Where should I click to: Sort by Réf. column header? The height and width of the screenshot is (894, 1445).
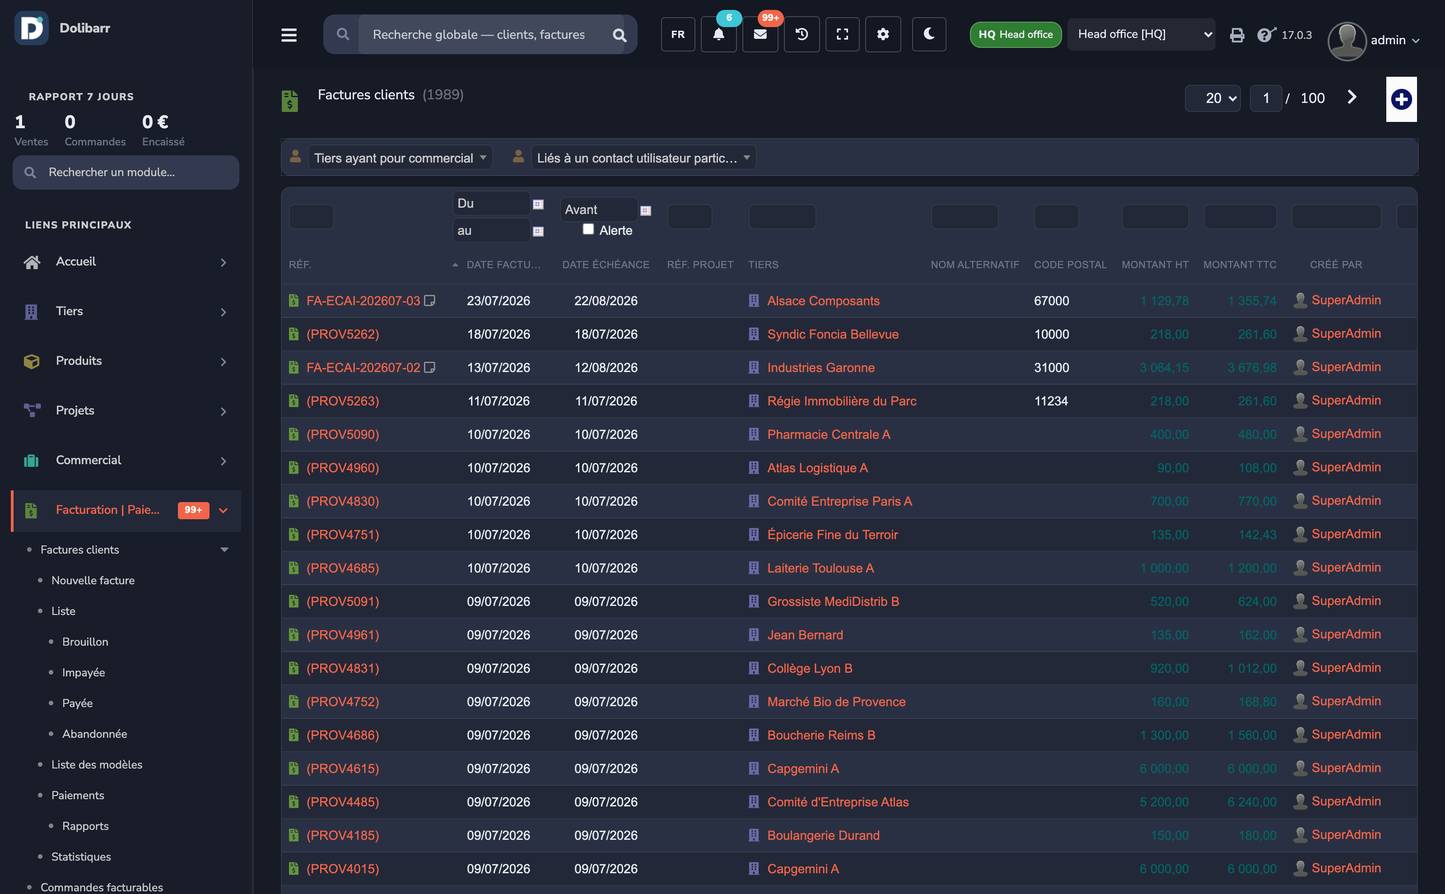click(300, 265)
